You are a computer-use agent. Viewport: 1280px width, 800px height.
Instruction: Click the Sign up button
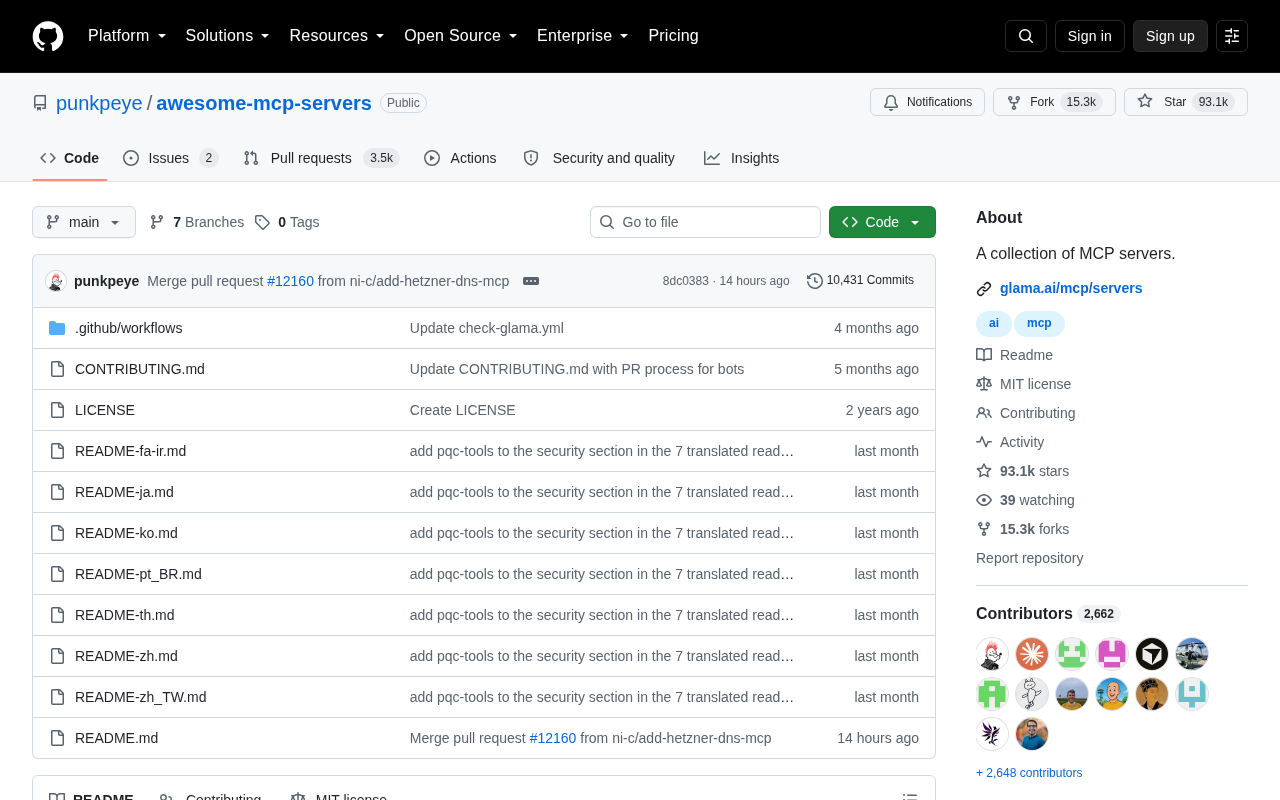pyautogui.click(x=1170, y=36)
